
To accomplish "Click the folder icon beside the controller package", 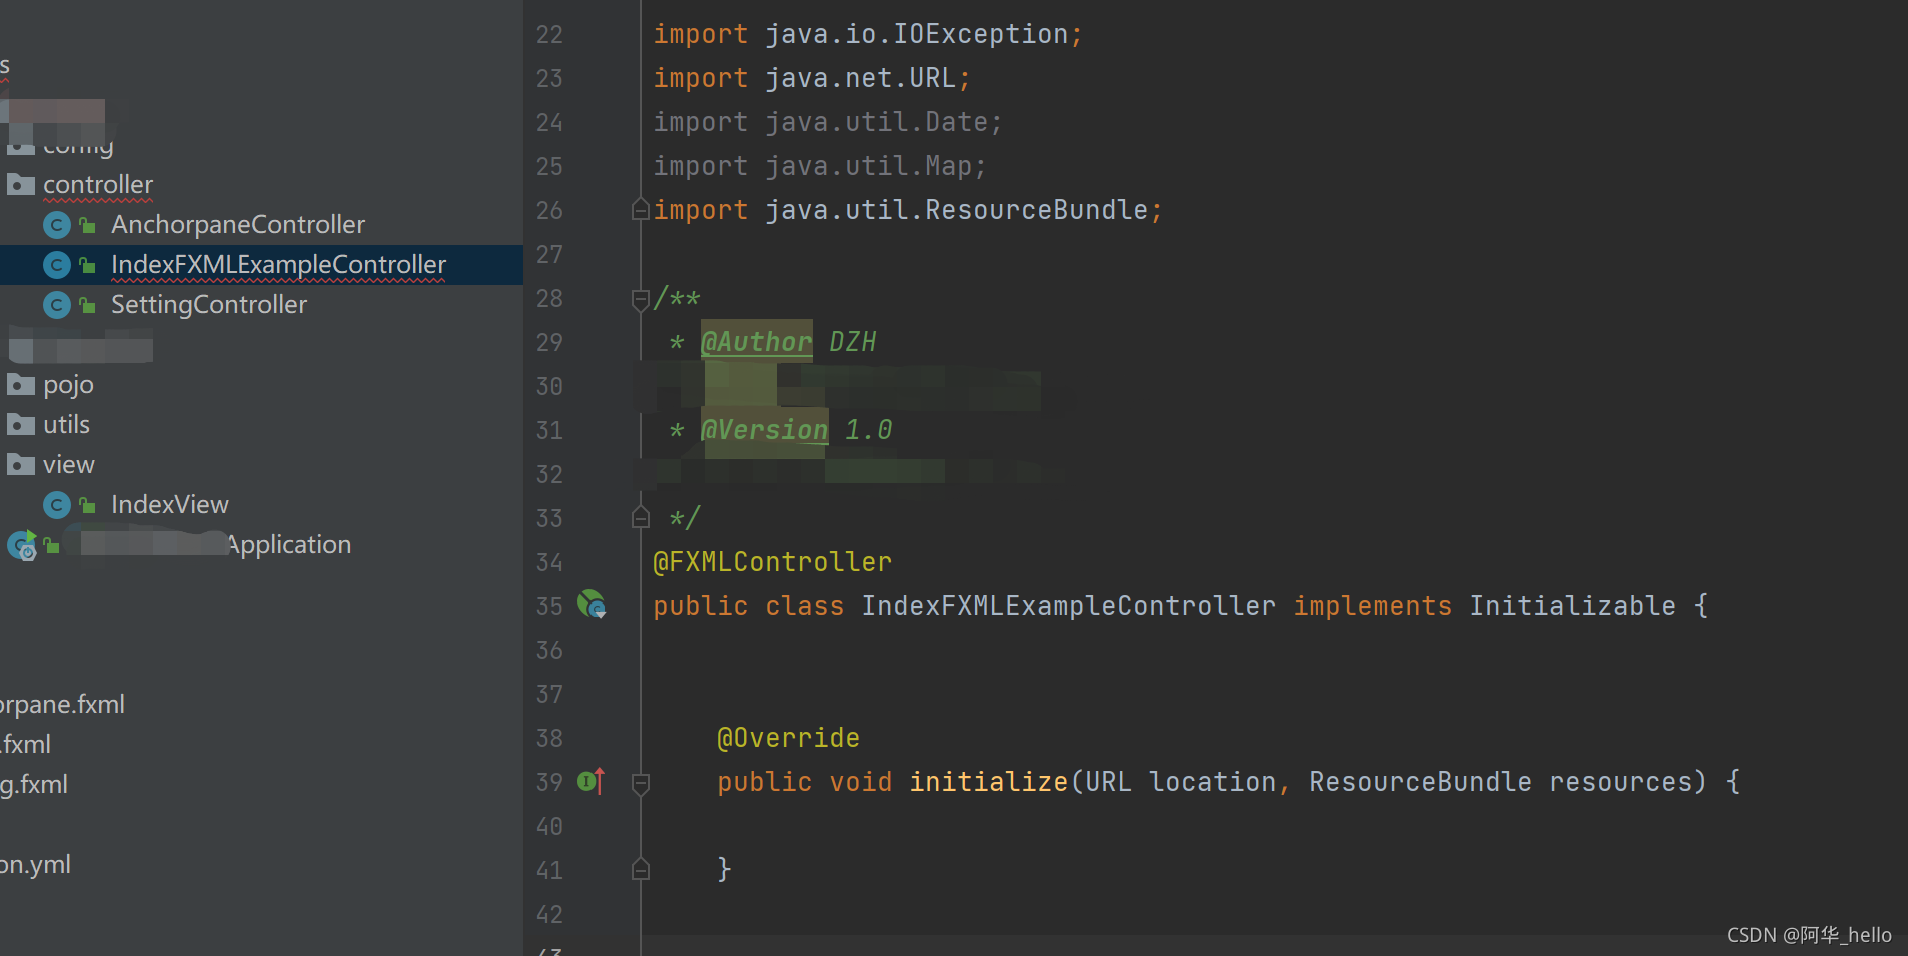I will (20, 185).
